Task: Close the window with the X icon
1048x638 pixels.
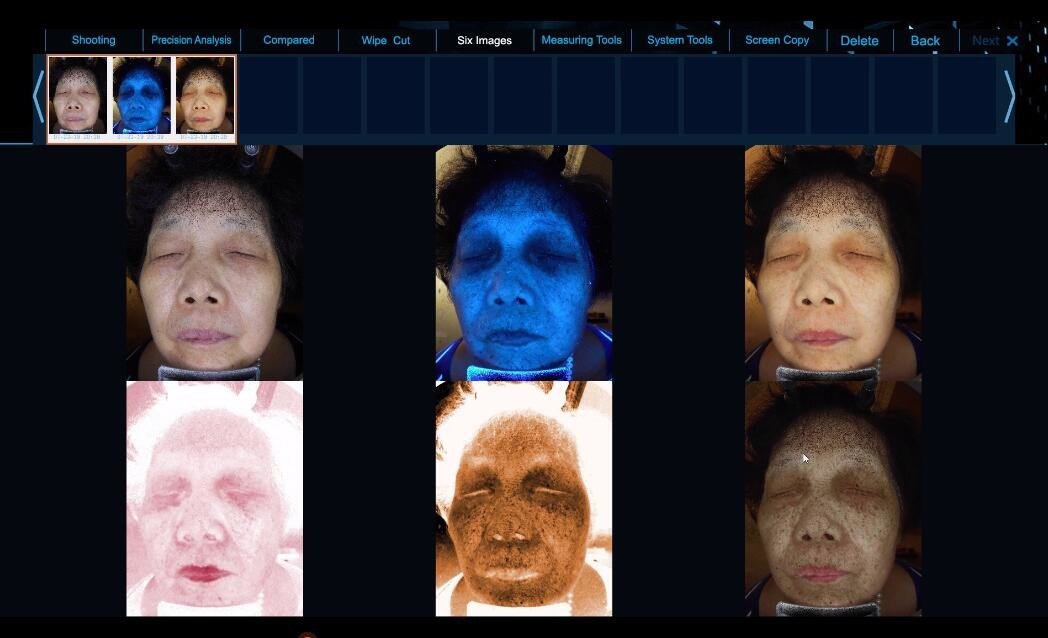Action: pos(1012,41)
